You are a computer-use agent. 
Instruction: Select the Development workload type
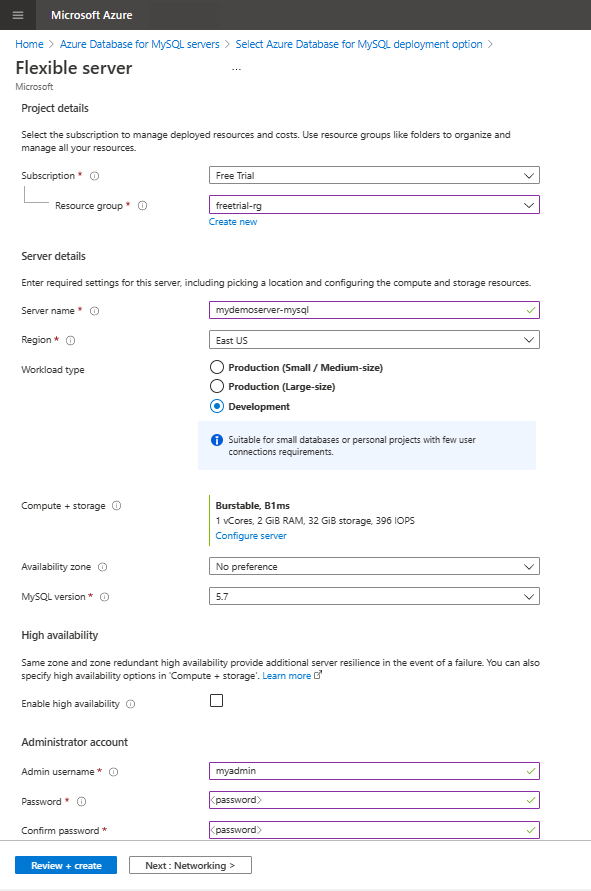point(216,406)
